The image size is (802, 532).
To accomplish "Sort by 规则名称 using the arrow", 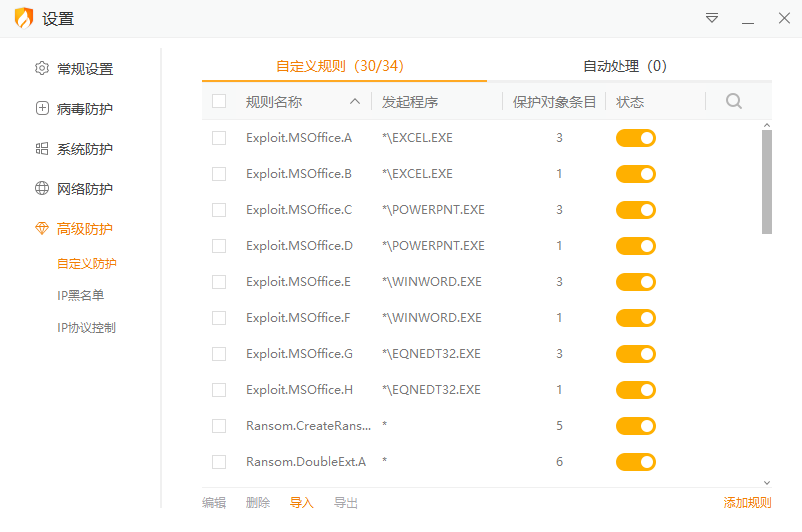I will (355, 101).
